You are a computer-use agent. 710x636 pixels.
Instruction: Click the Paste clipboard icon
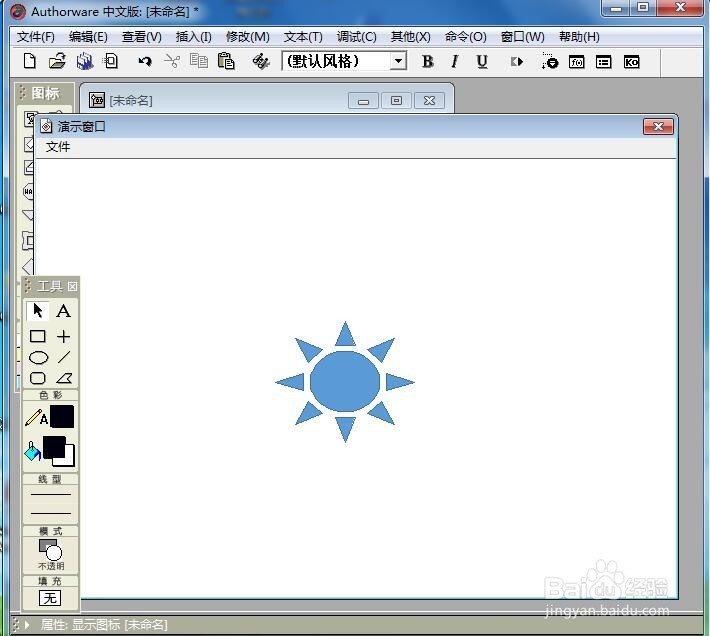pyautogui.click(x=226, y=61)
